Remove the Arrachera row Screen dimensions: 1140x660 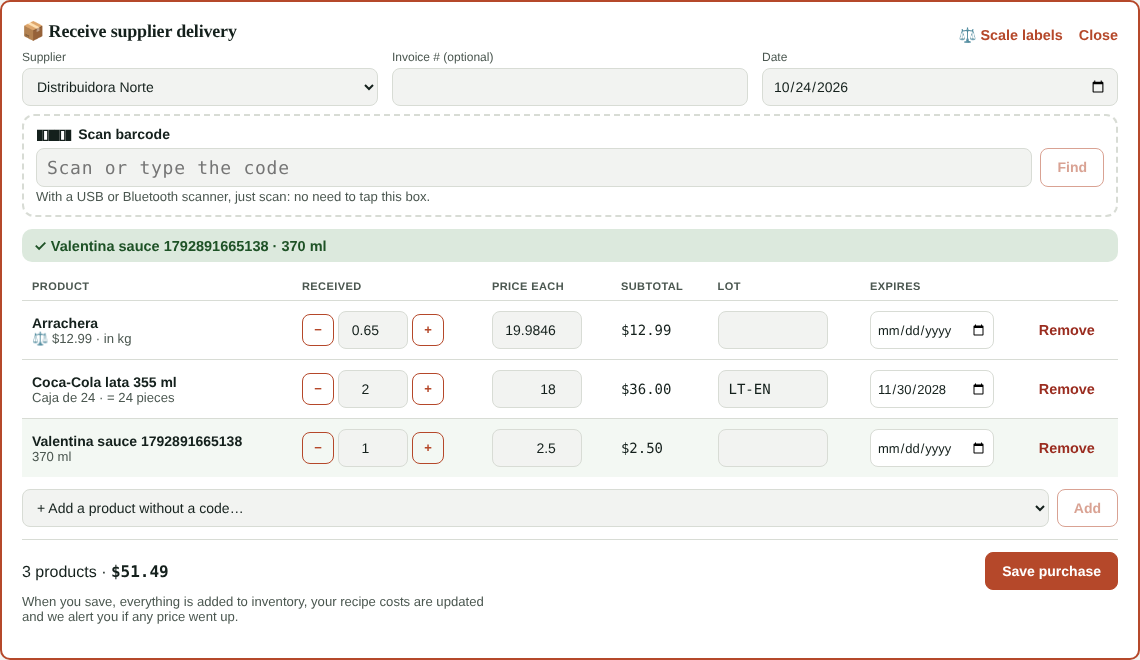click(1067, 330)
